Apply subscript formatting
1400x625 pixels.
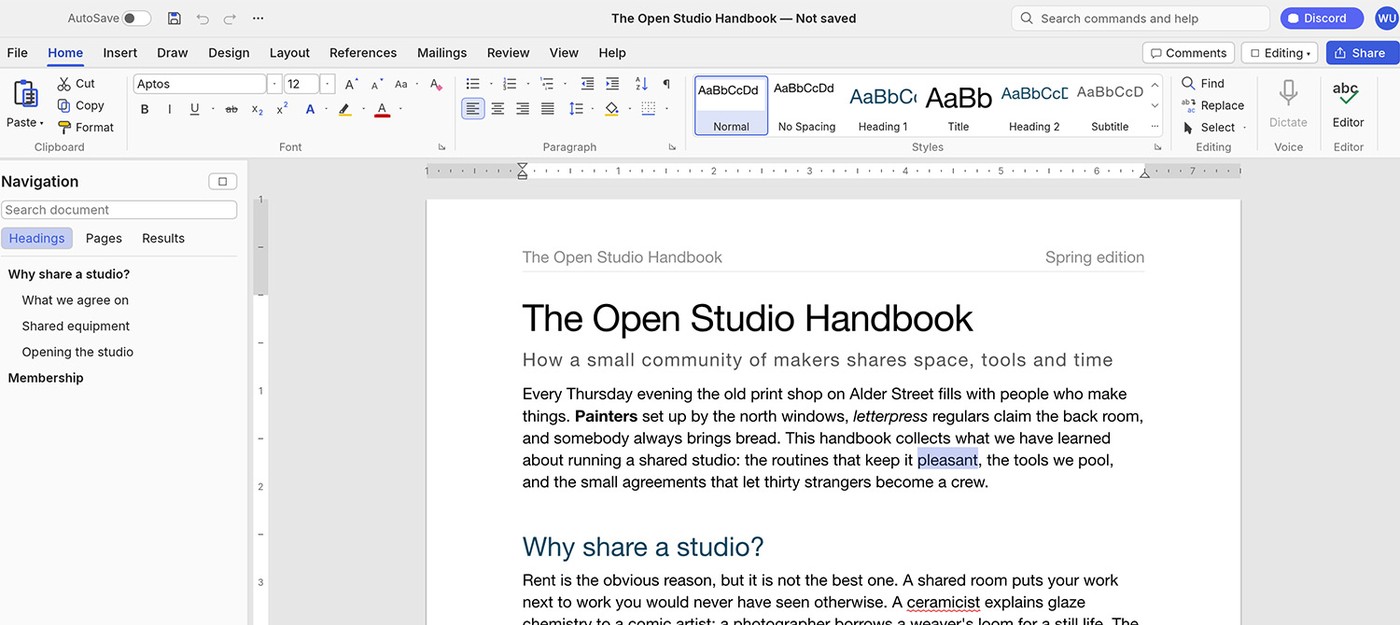point(257,109)
